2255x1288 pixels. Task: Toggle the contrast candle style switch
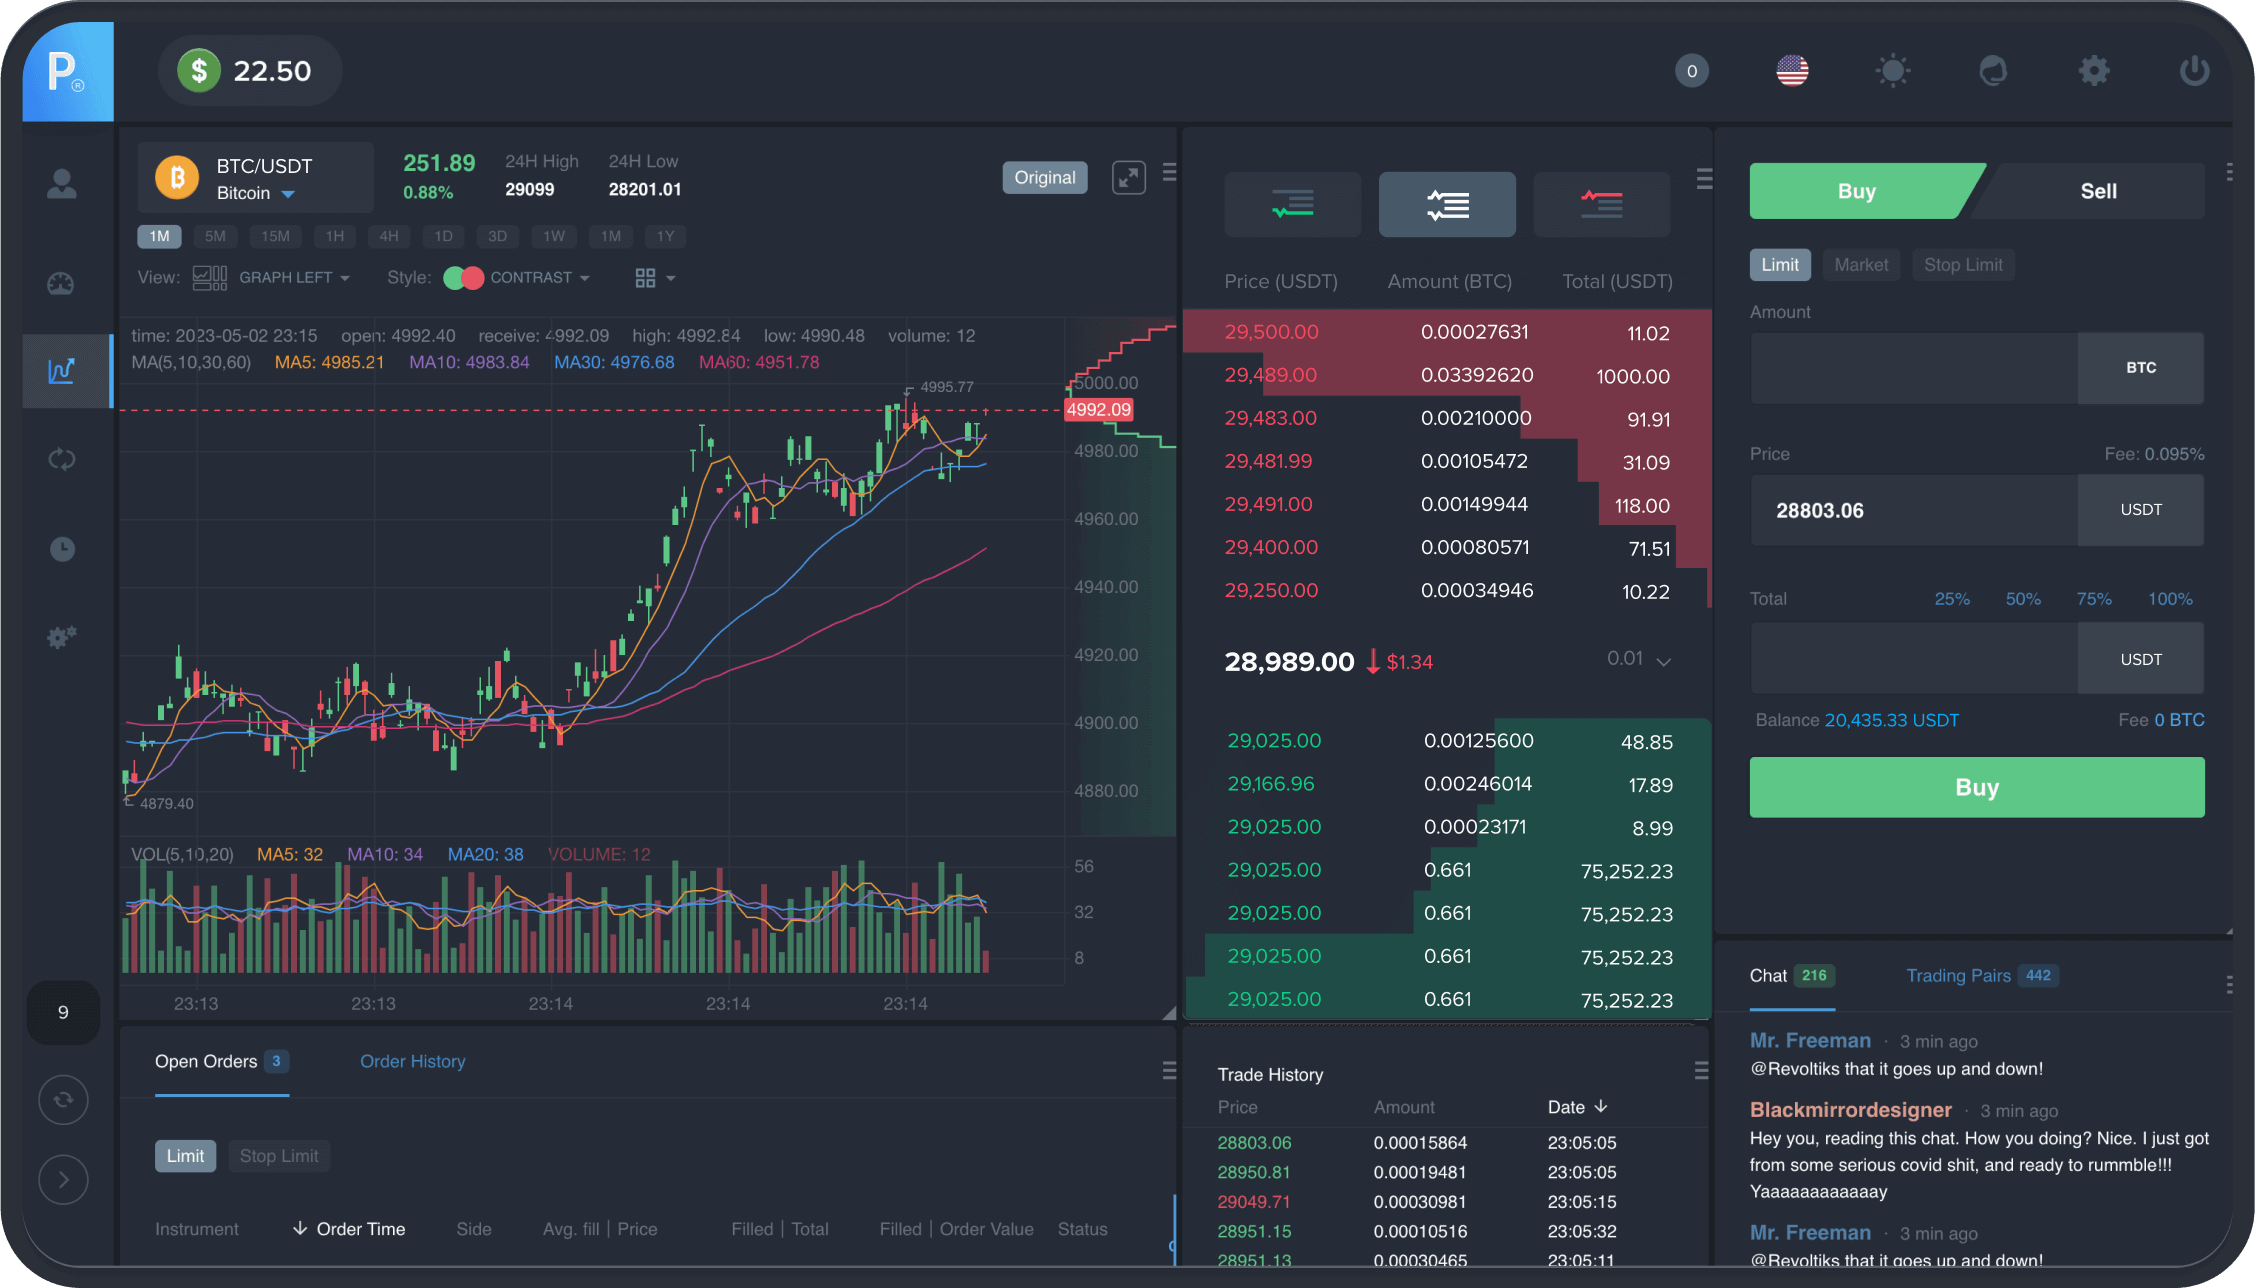click(x=463, y=278)
